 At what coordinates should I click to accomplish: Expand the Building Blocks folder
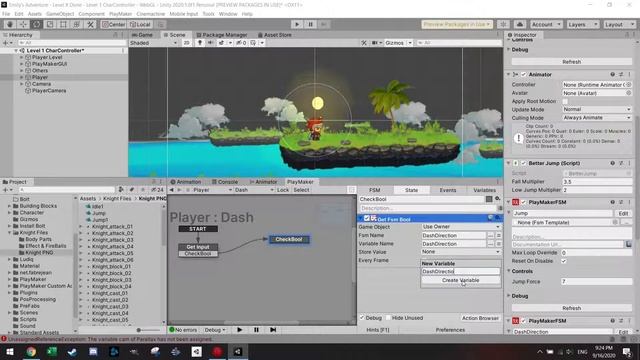click(9, 206)
